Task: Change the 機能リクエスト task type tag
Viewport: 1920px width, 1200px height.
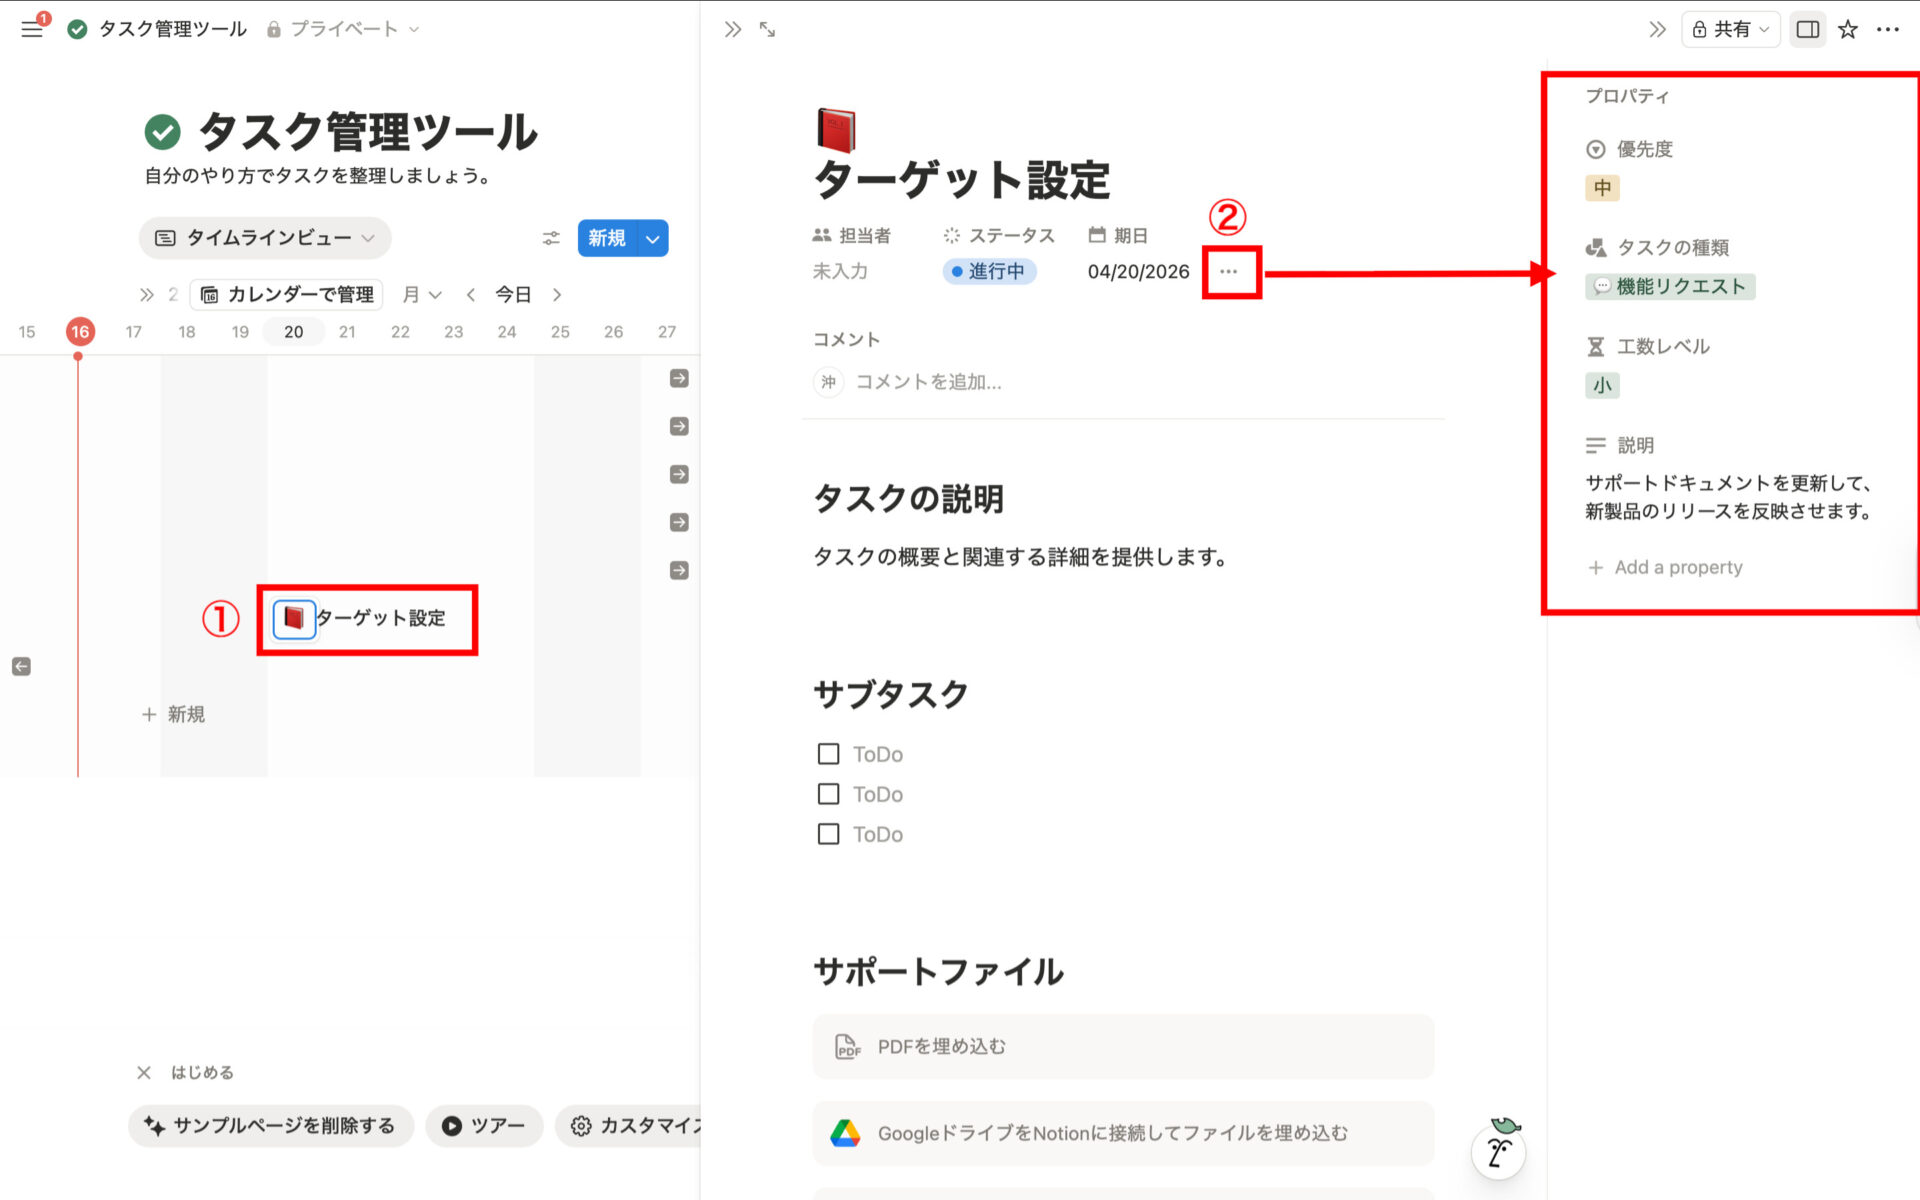Action: click(x=1670, y=287)
